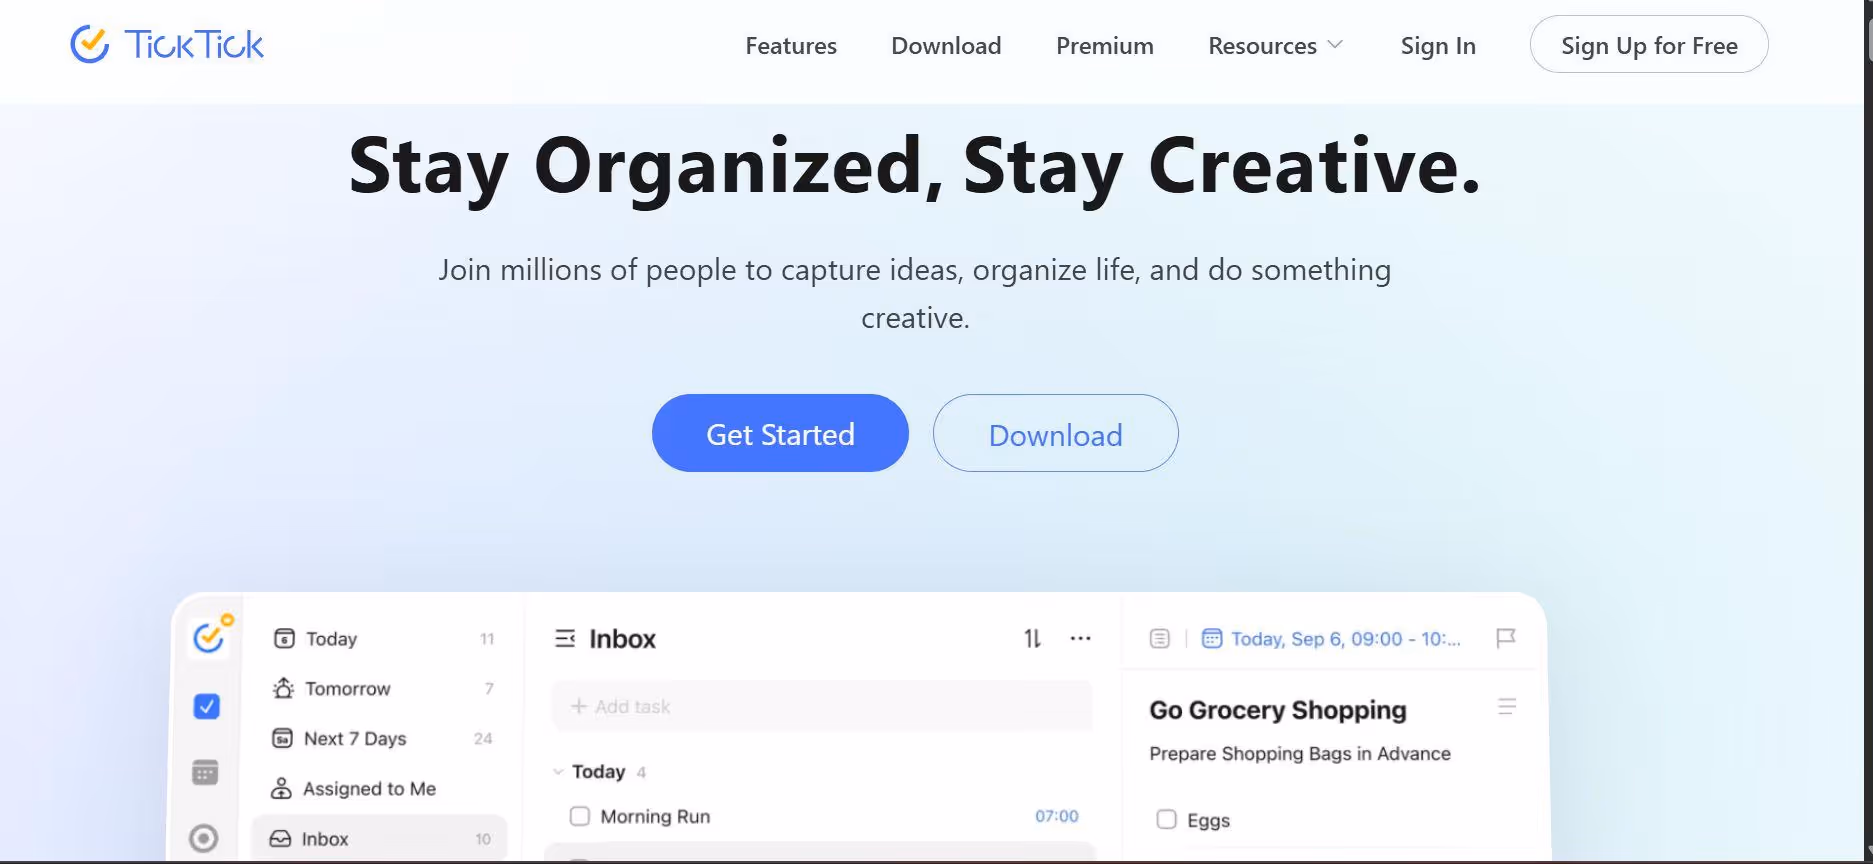Screen dimensions: 1873x864
Task: Open the Focus target icon in sidebar
Action: coord(204,838)
